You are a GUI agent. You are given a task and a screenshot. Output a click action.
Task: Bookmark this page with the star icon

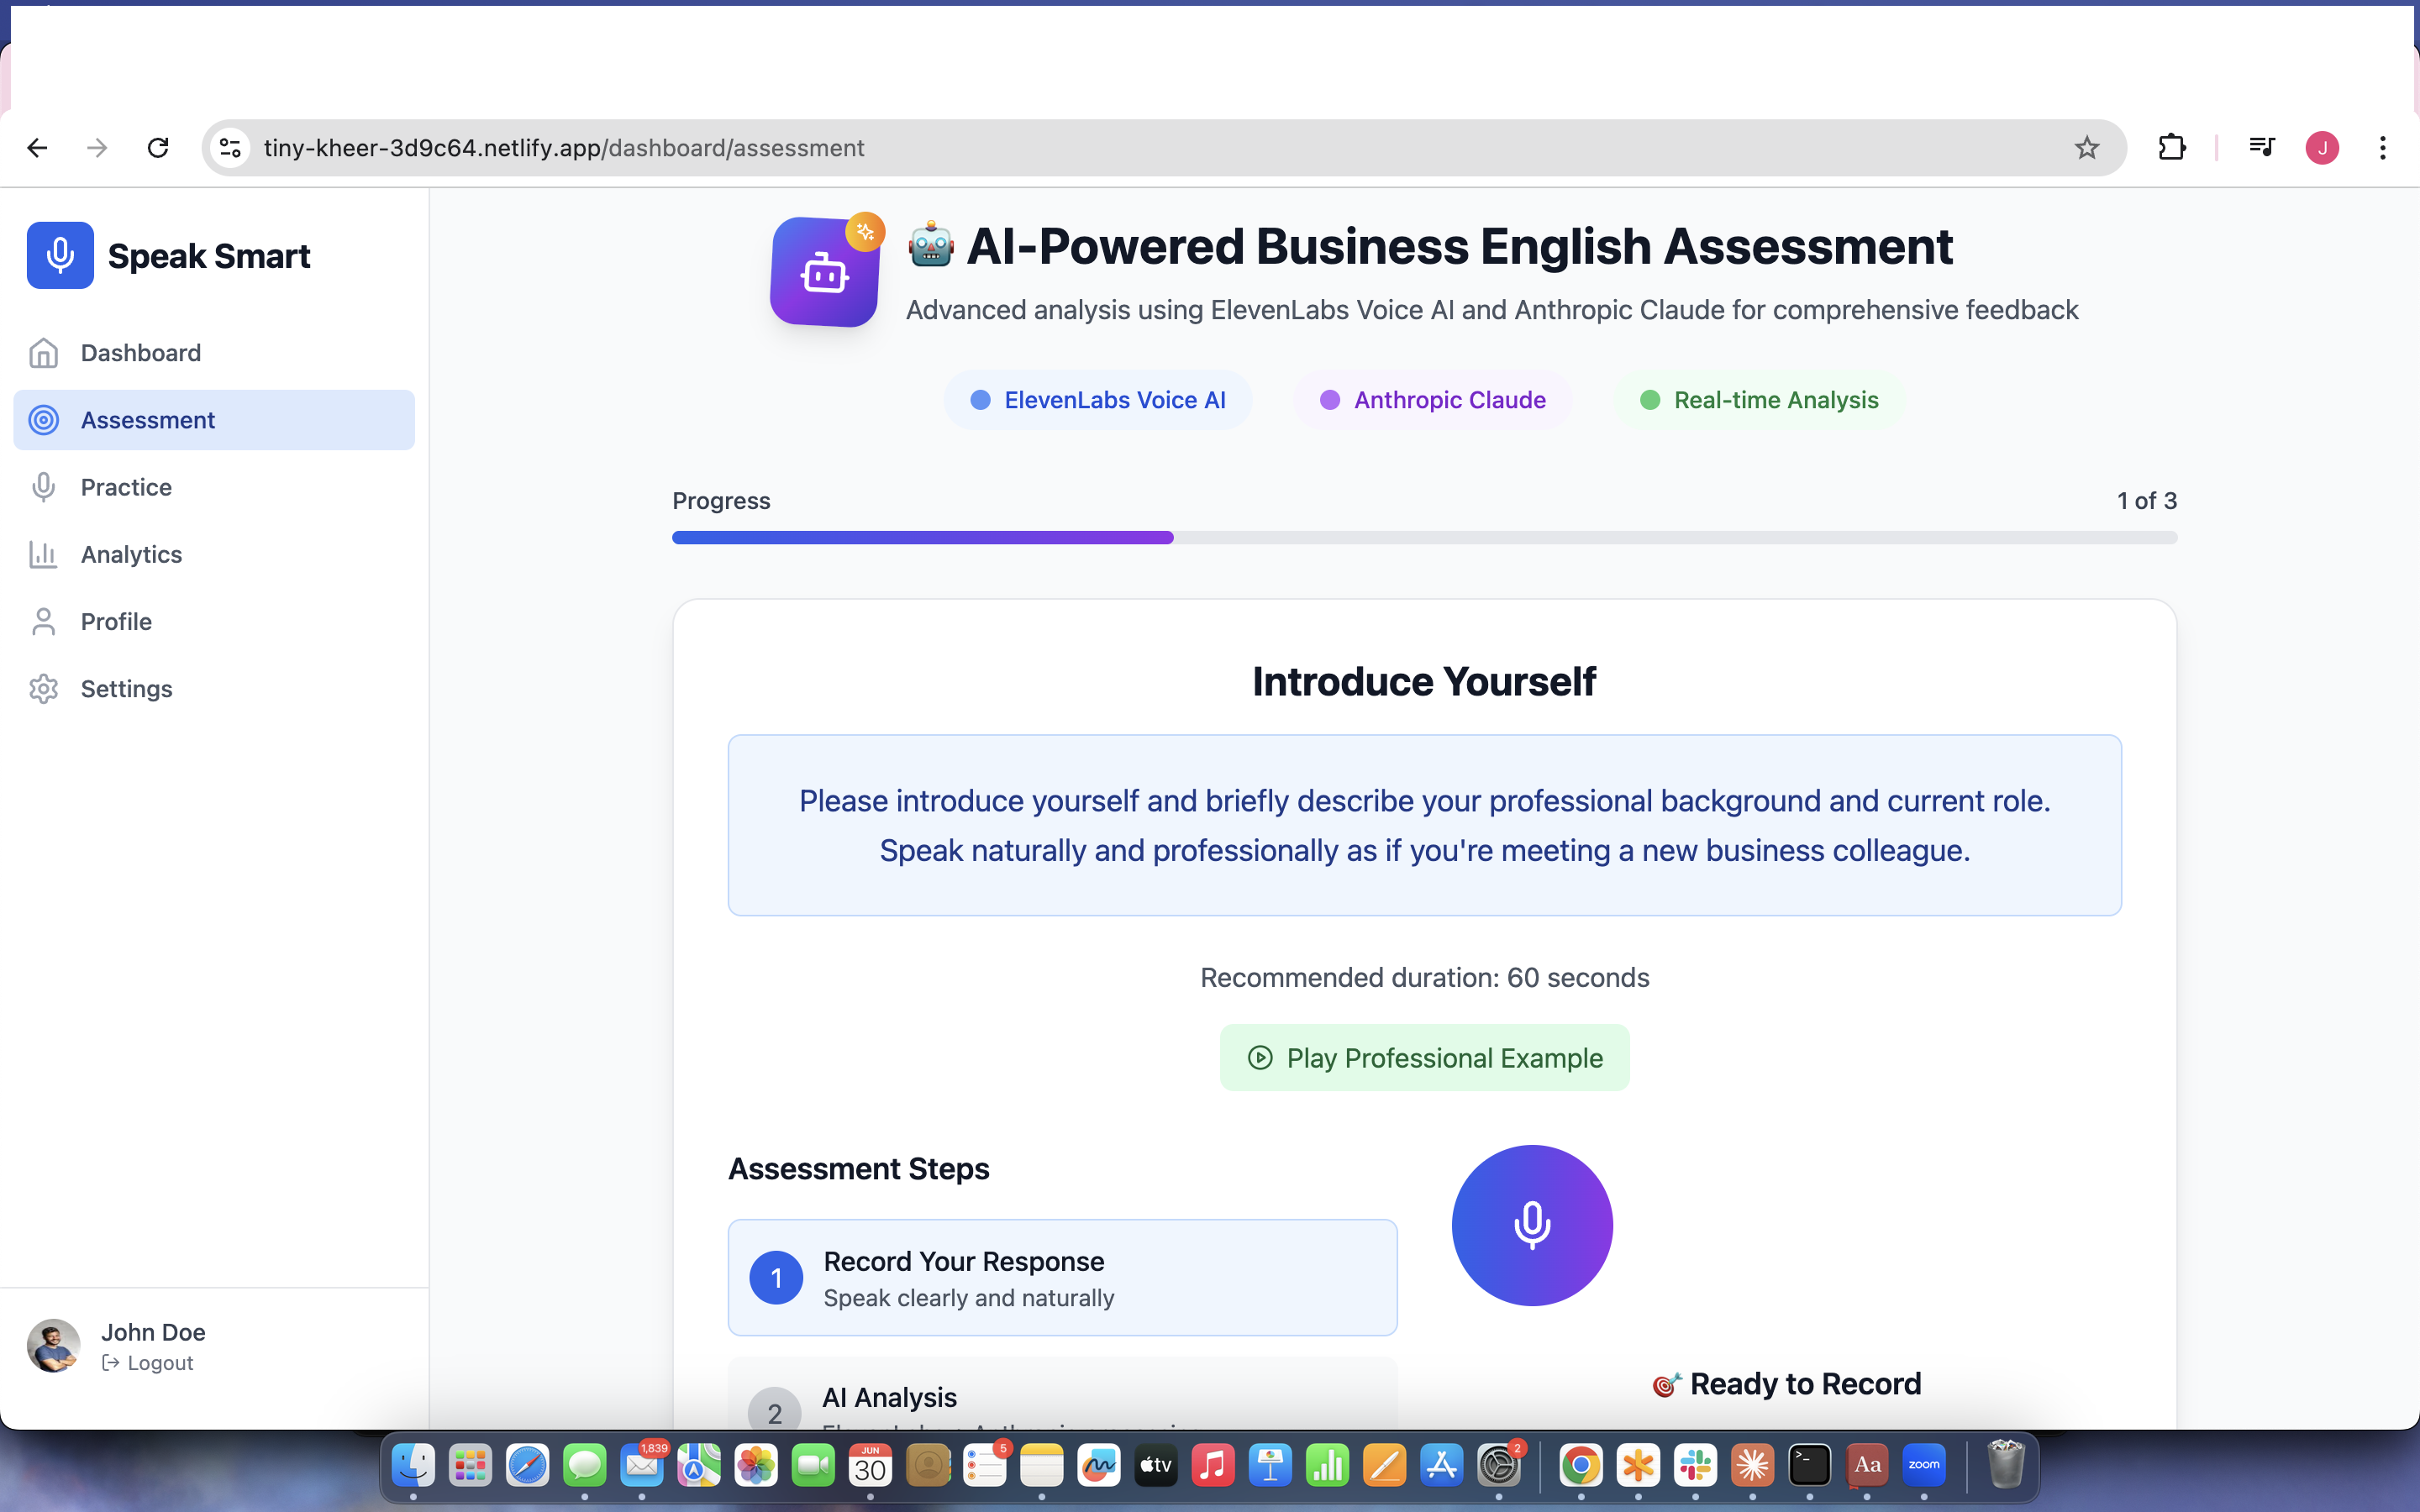tap(2086, 148)
